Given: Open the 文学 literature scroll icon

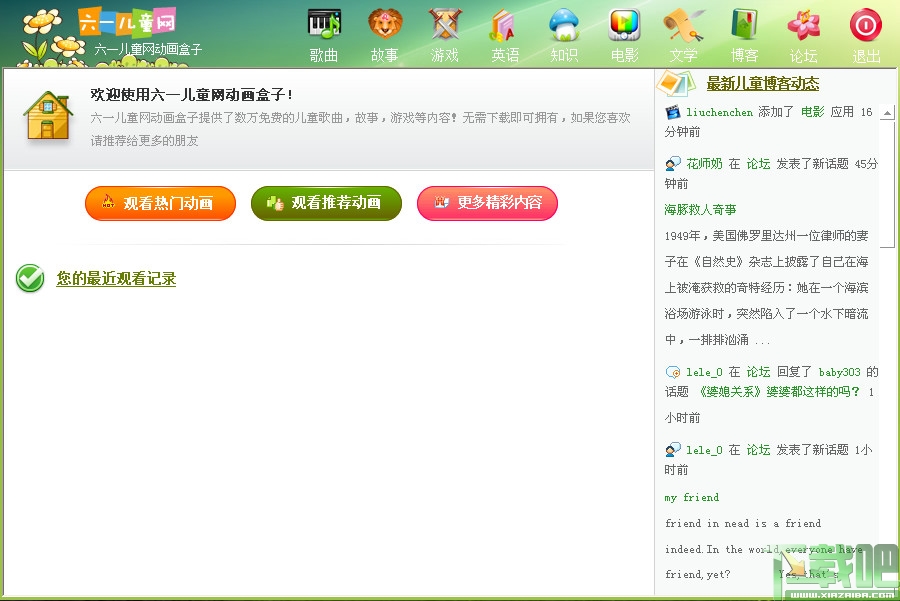Looking at the screenshot, I should (x=684, y=25).
